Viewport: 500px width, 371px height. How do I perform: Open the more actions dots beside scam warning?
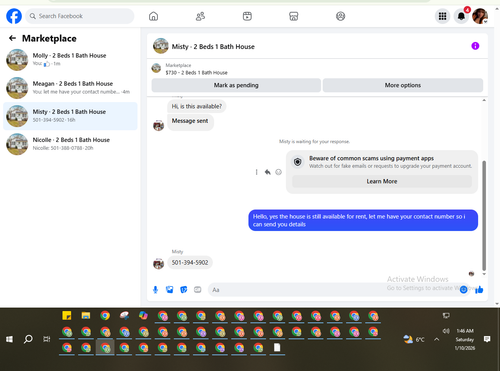point(256,172)
